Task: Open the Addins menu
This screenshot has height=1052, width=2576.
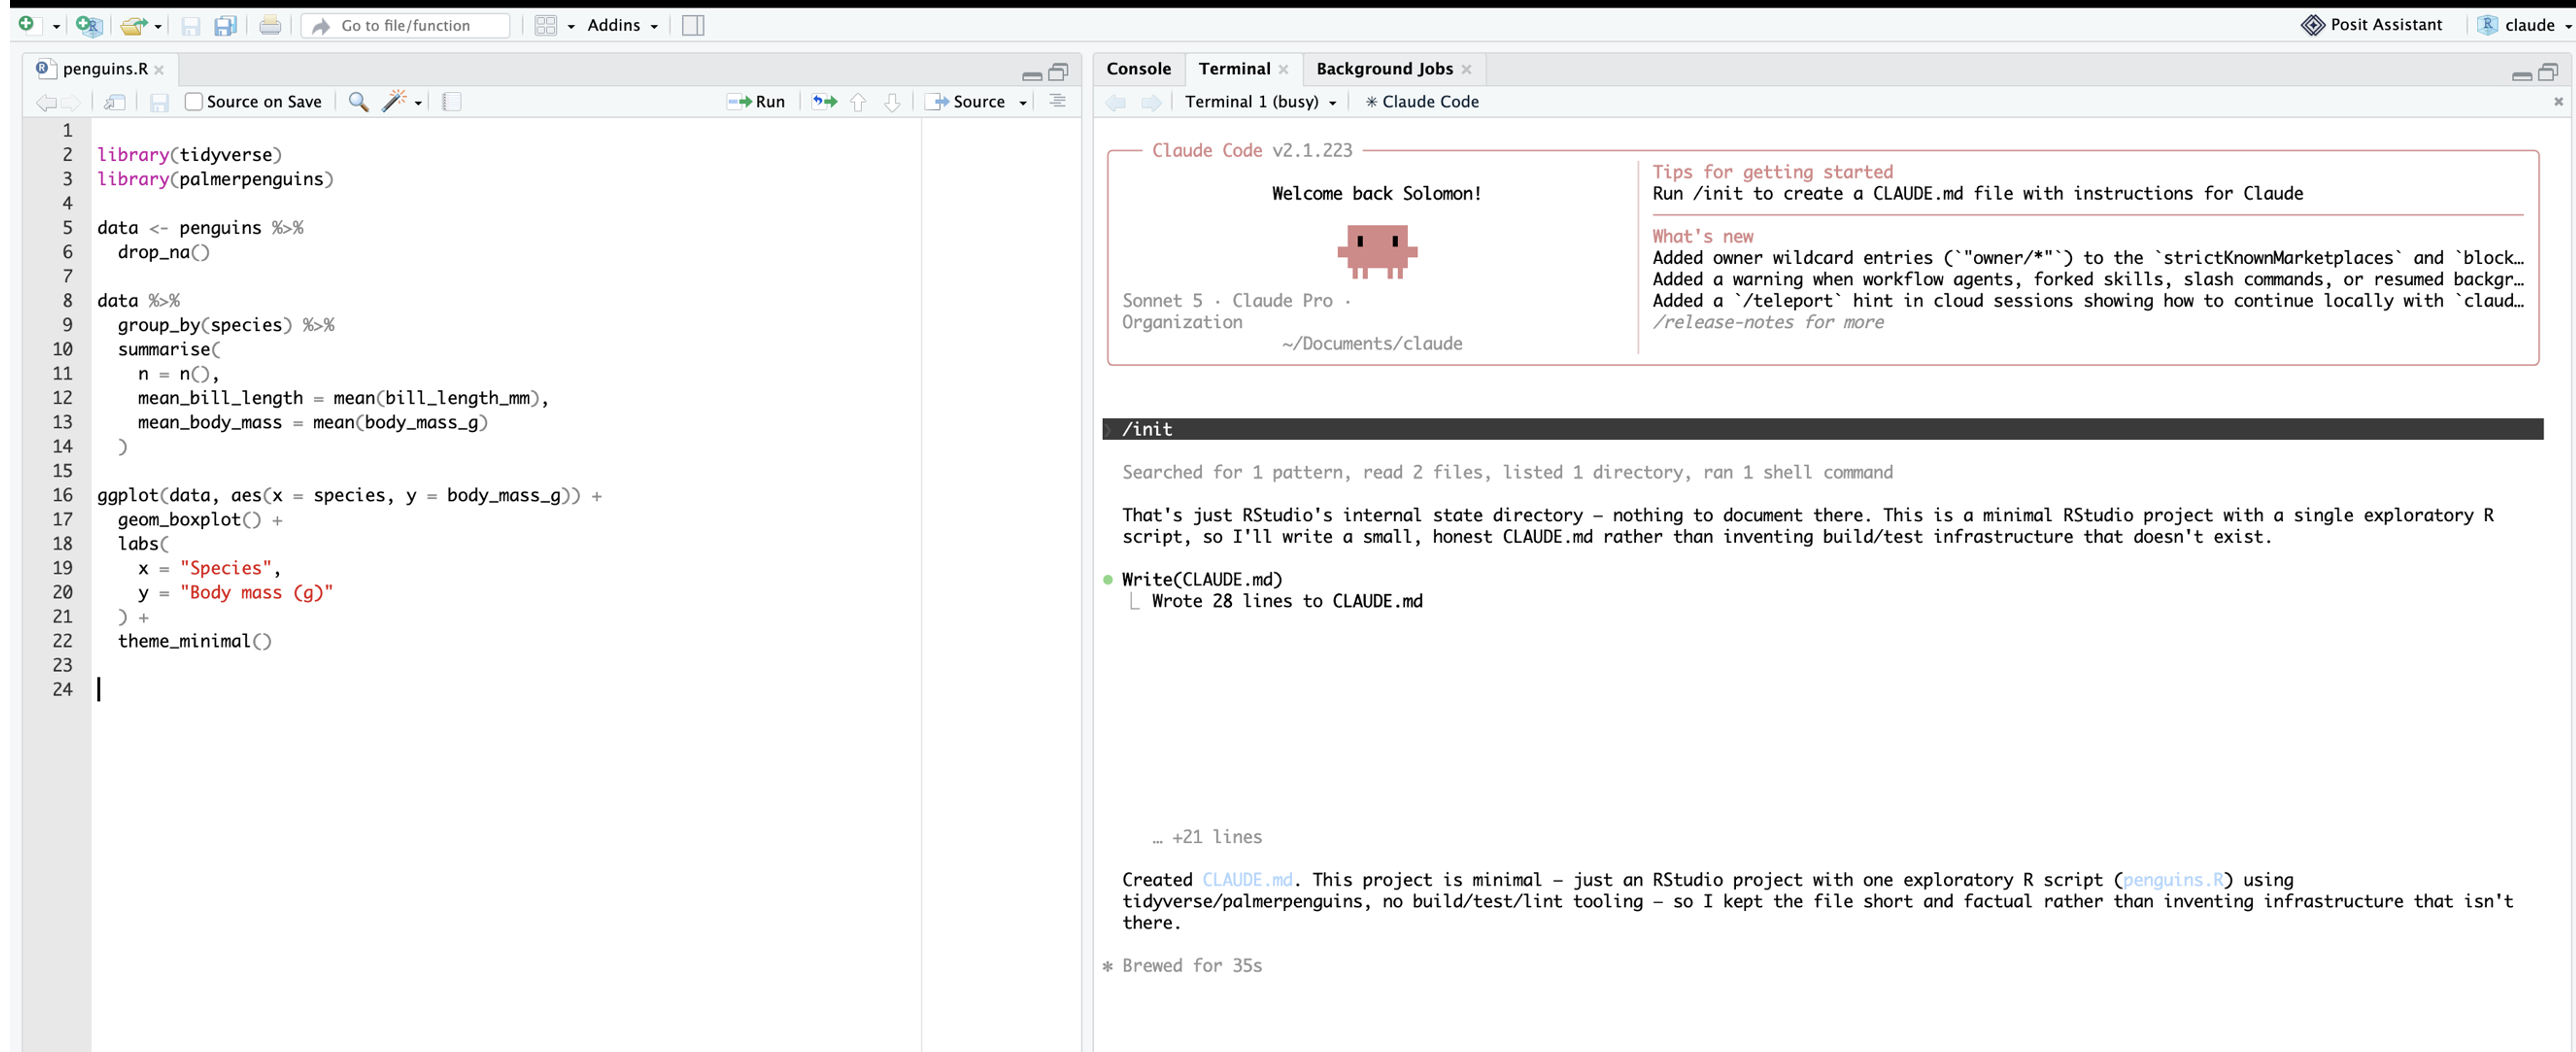Action: point(622,25)
